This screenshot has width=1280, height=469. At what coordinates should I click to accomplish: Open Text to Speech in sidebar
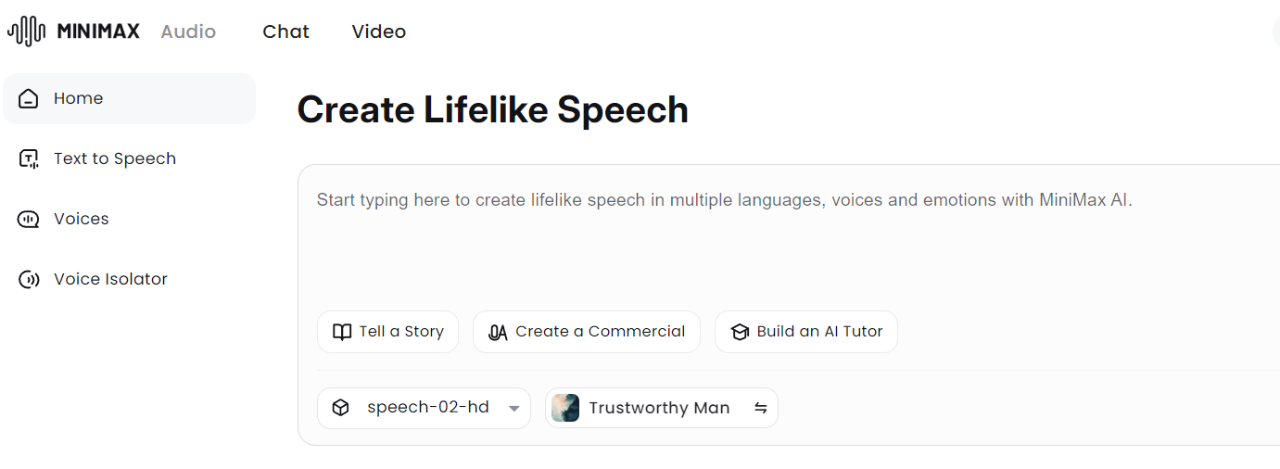pos(115,159)
